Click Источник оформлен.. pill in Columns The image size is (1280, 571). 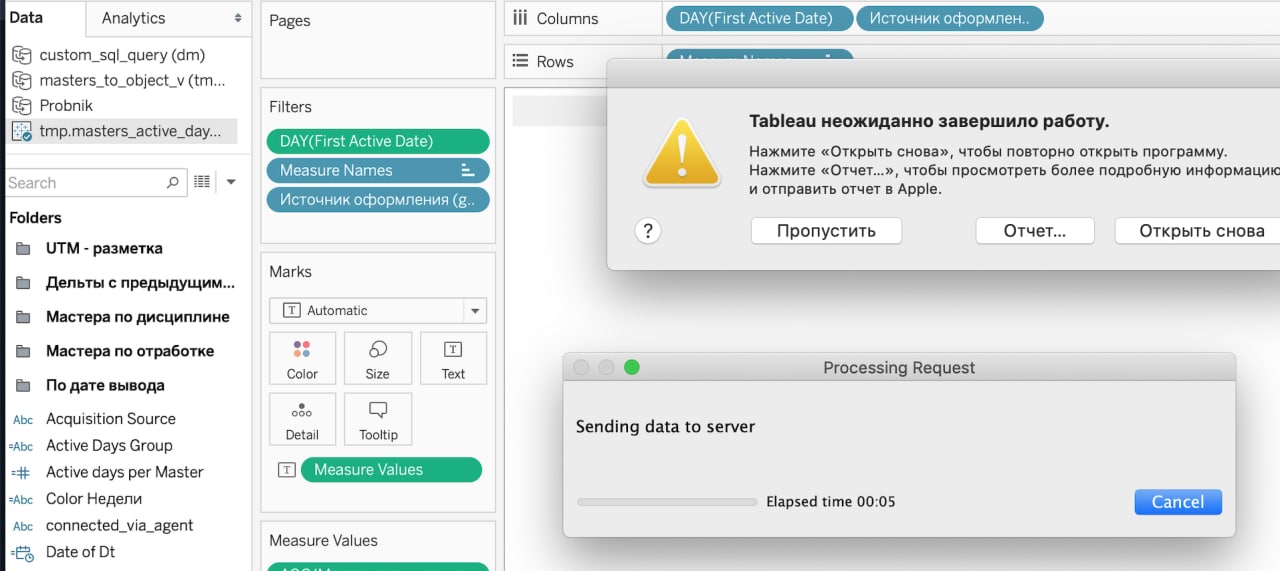[x=950, y=18]
